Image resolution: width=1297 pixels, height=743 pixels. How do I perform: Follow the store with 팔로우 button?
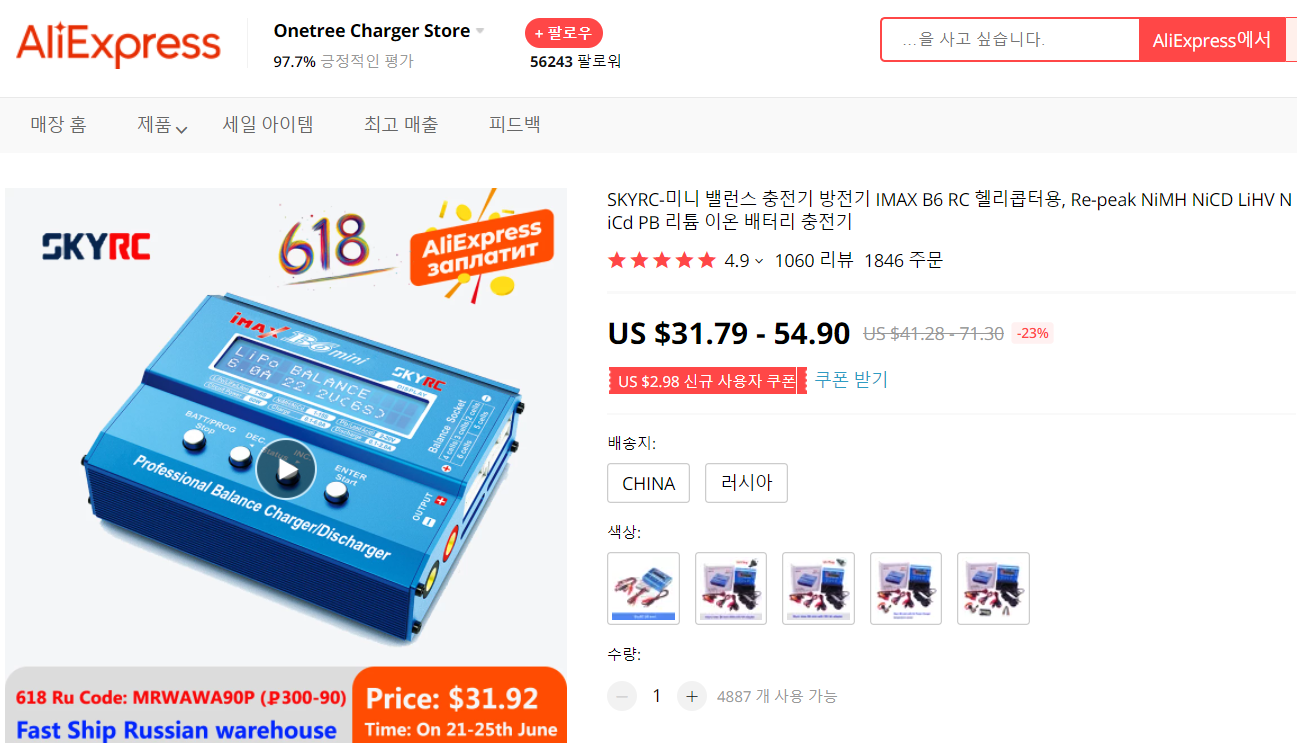(x=564, y=33)
